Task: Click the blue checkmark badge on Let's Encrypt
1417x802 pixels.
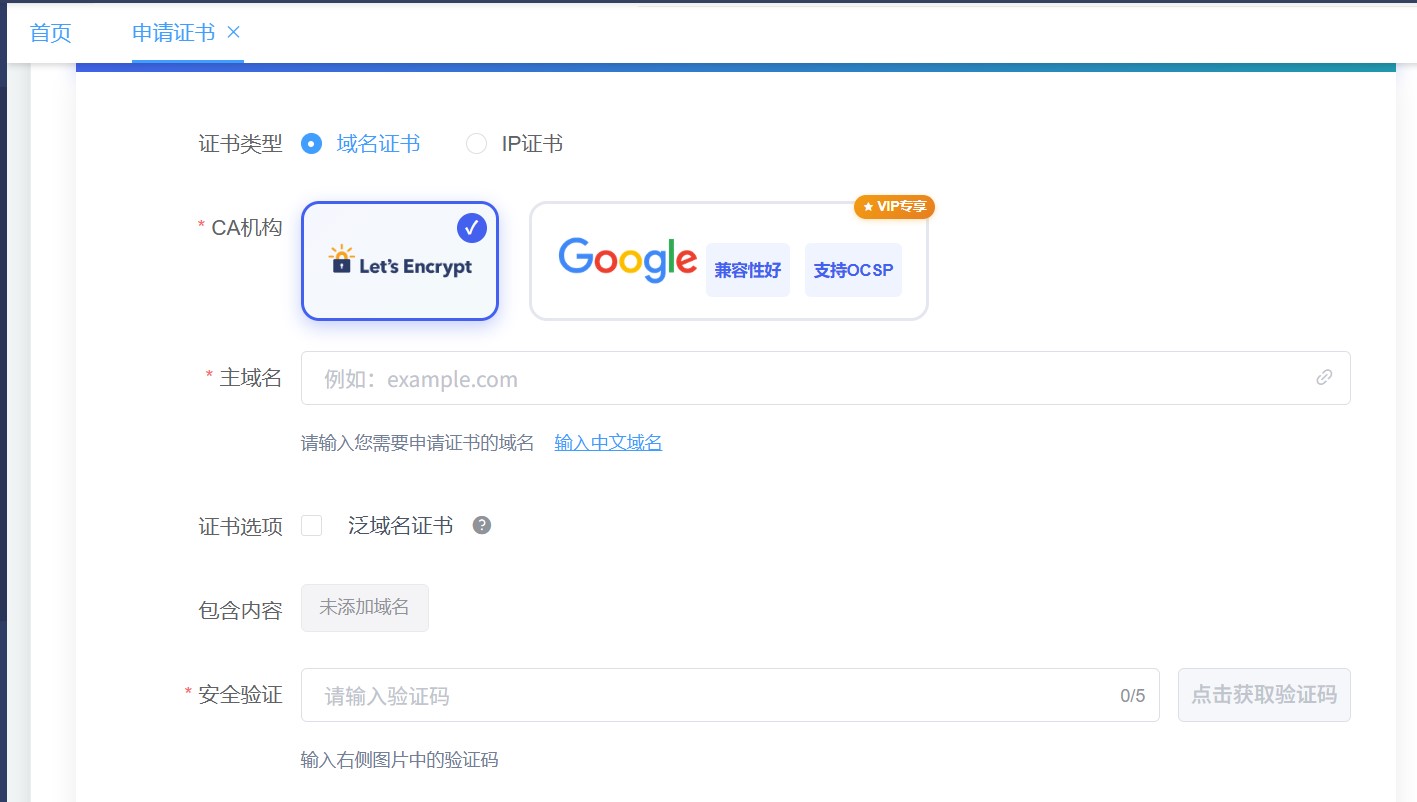Action: [471, 228]
